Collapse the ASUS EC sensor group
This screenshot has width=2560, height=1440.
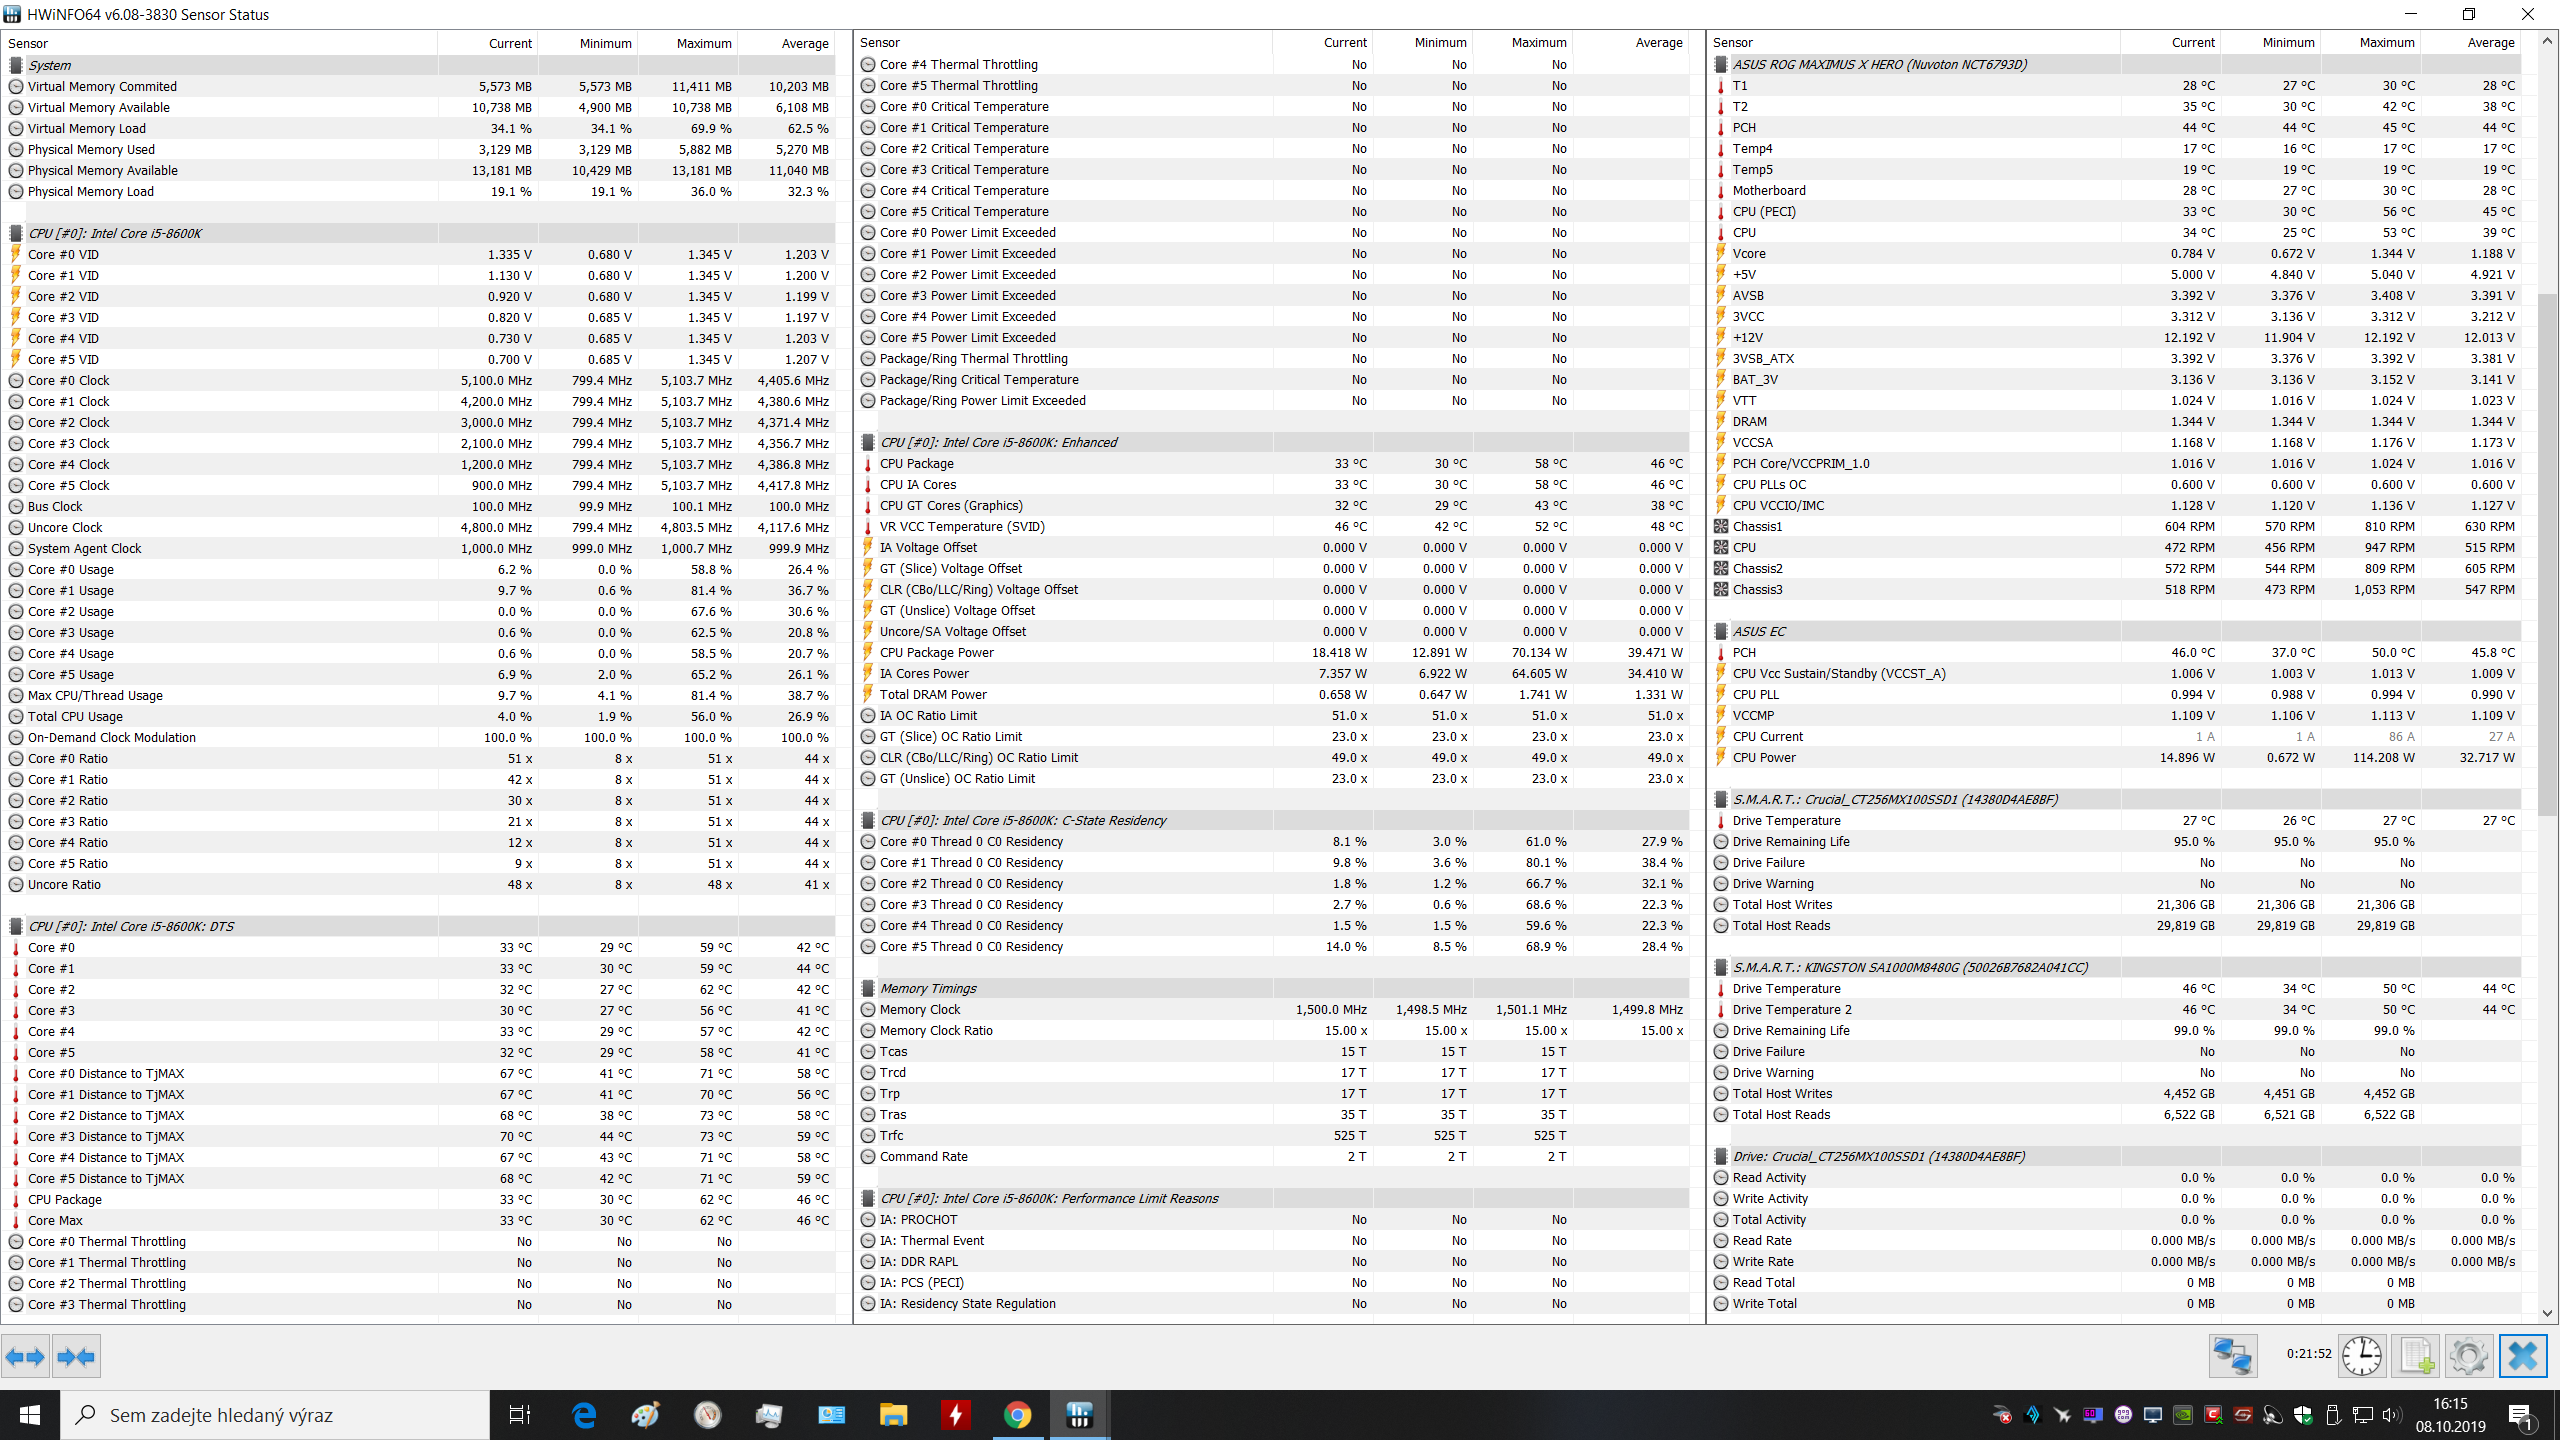click(x=1759, y=631)
